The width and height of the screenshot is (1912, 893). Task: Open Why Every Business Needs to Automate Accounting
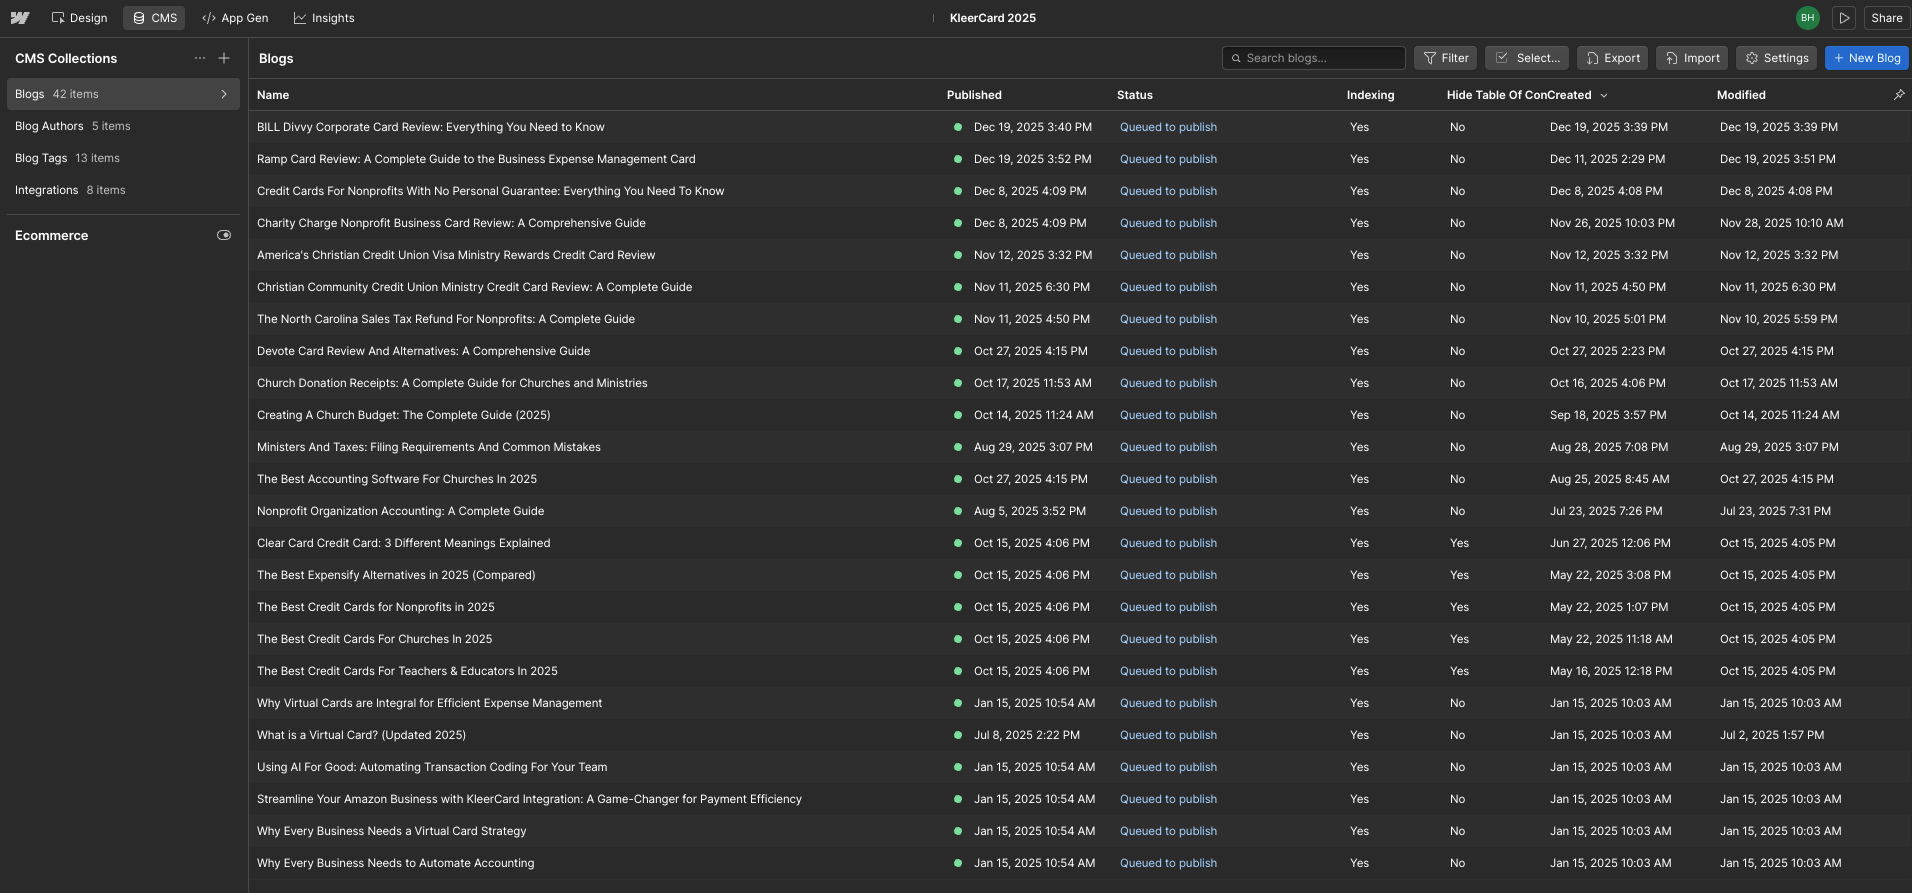coord(396,863)
